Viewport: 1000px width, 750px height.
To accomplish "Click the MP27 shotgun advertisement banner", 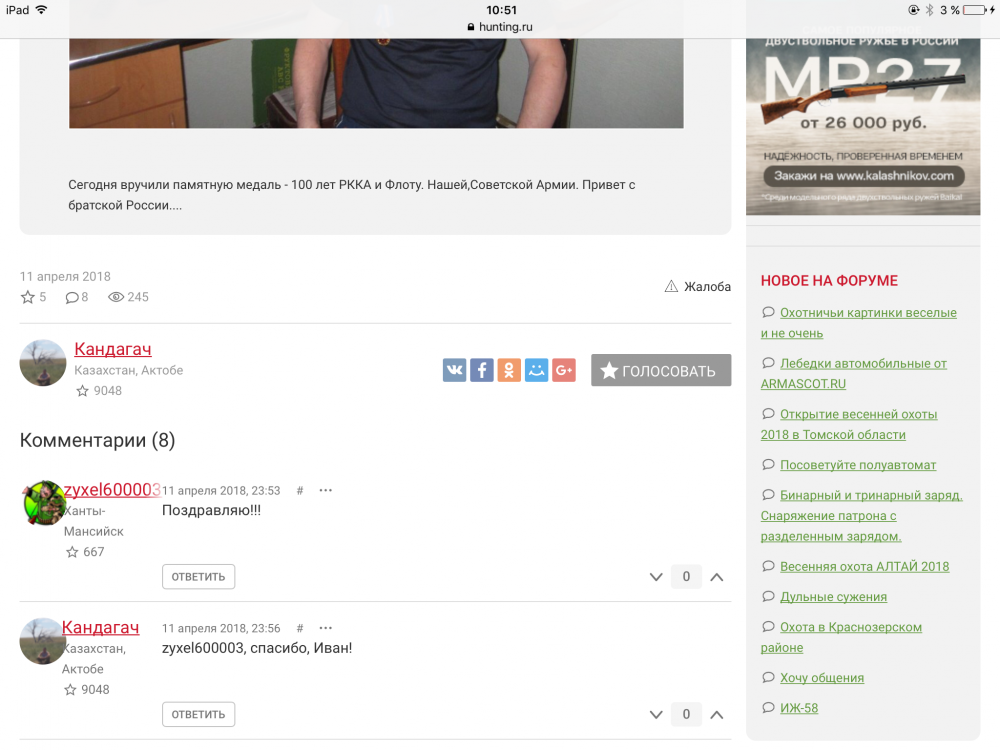I will (863, 126).
